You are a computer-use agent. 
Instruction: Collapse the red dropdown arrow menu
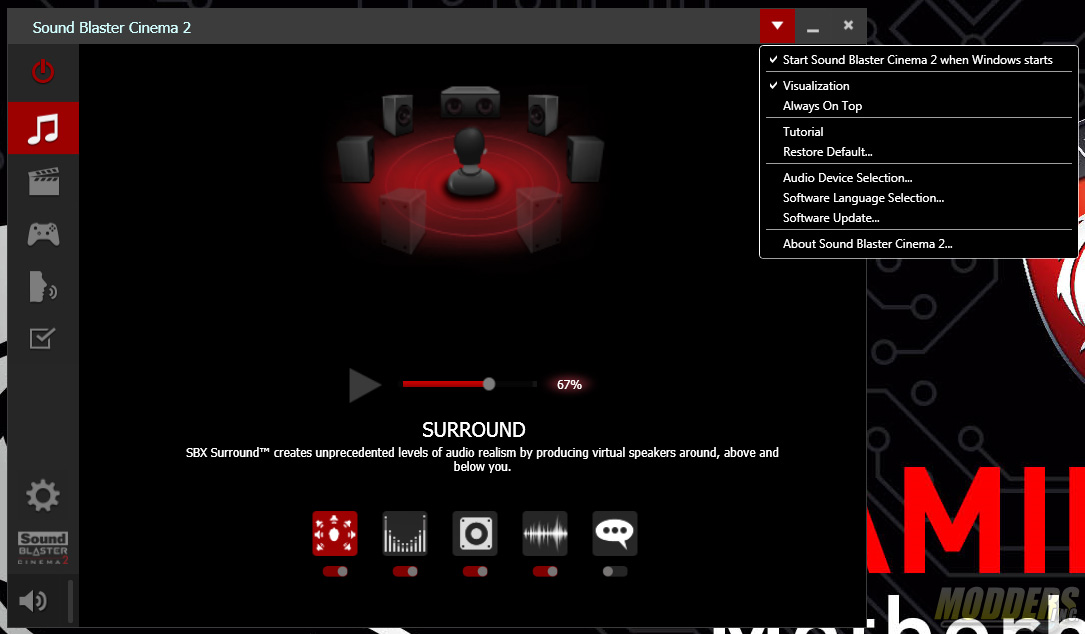click(x=777, y=26)
